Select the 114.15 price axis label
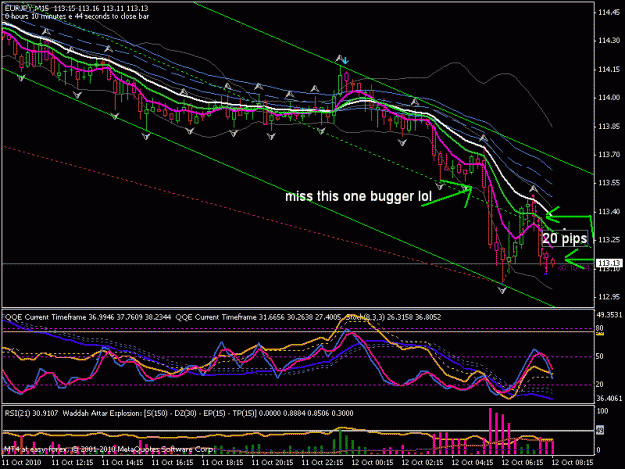The image size is (625, 469). coord(609,69)
